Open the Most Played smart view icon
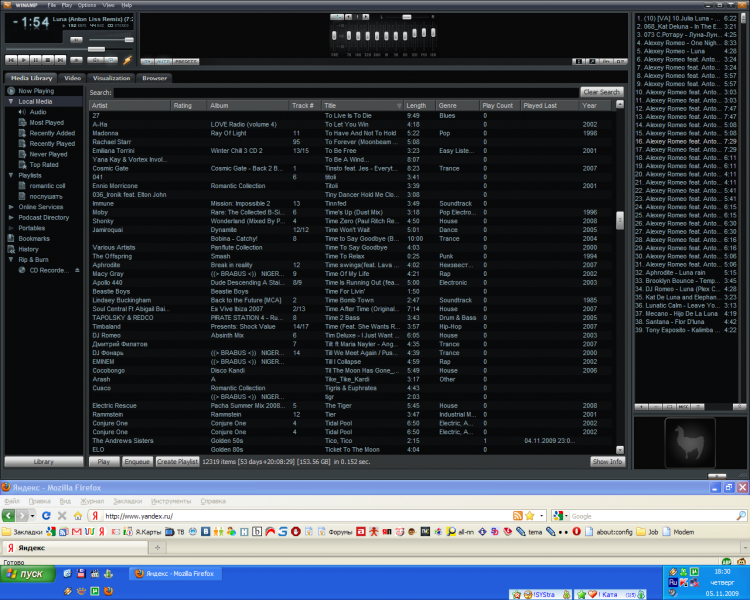 click(22, 122)
